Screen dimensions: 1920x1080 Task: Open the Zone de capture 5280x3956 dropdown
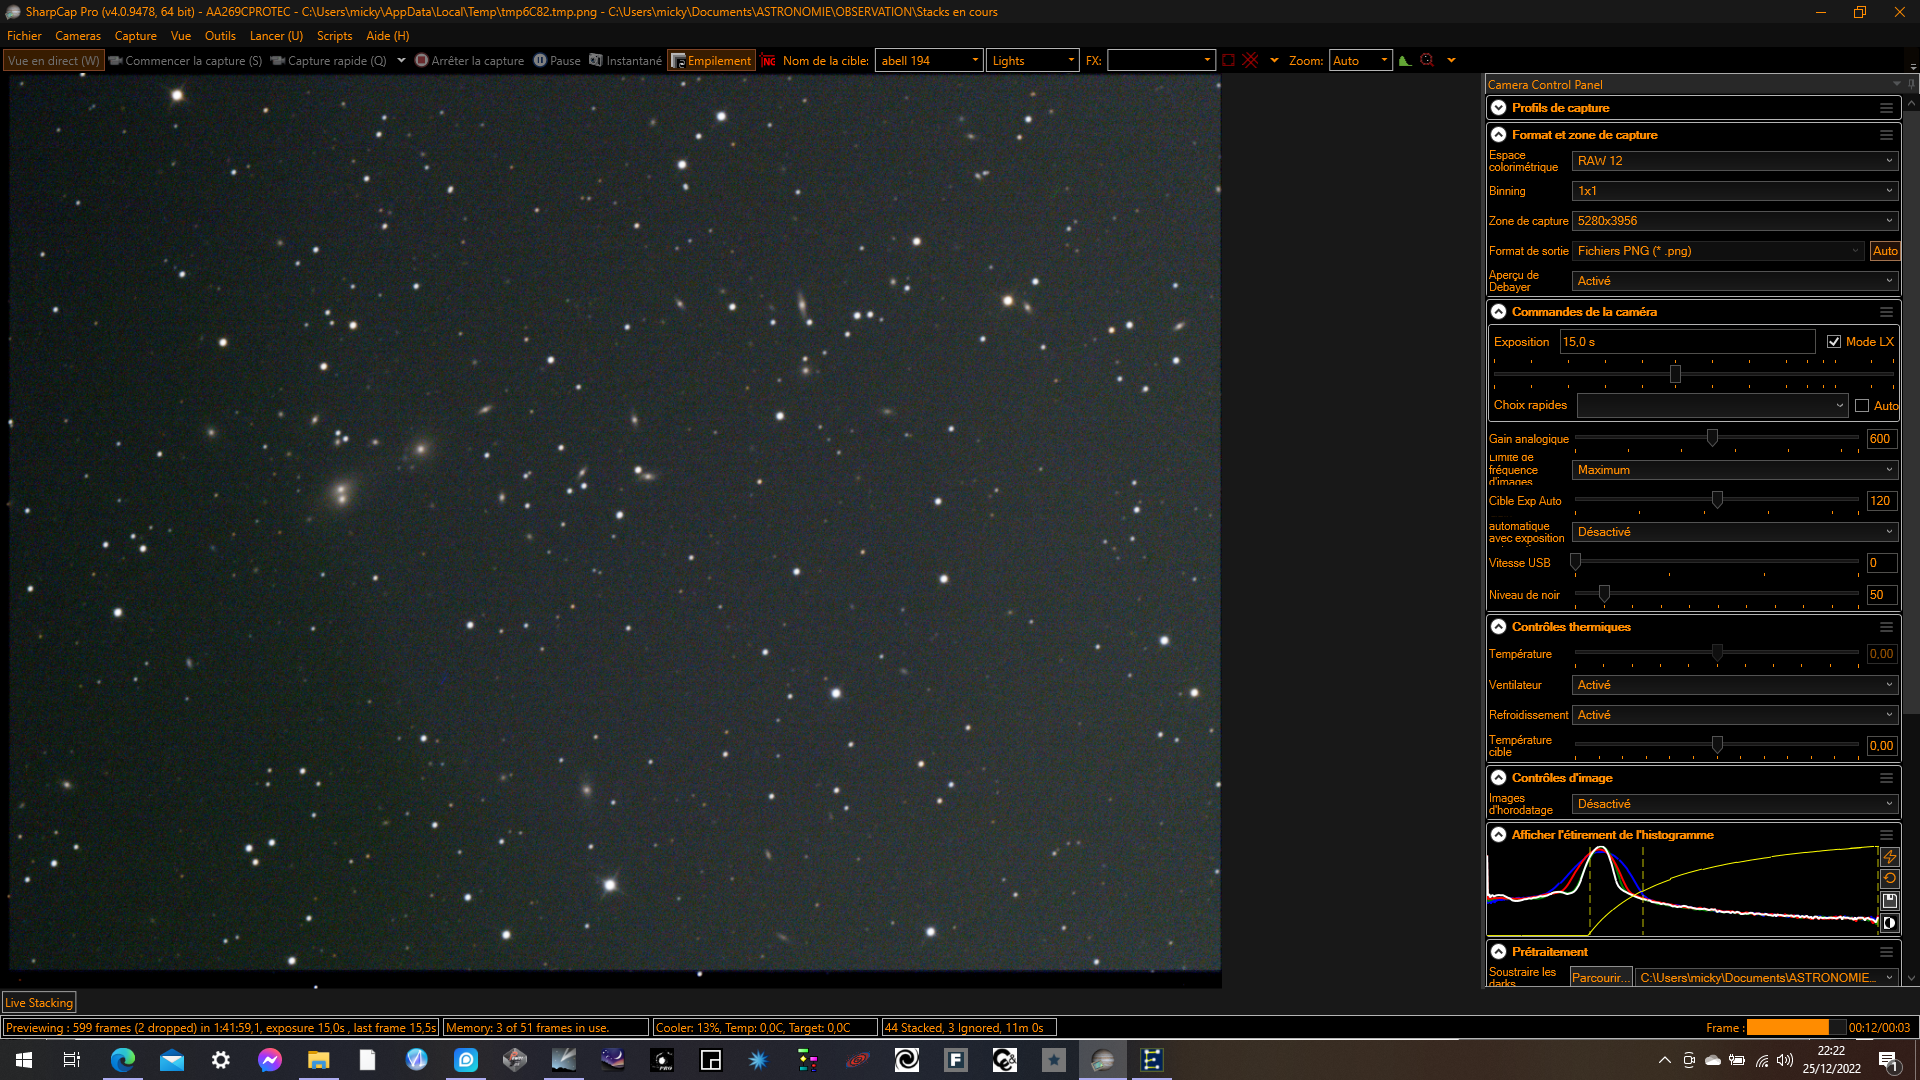pyautogui.click(x=1735, y=221)
